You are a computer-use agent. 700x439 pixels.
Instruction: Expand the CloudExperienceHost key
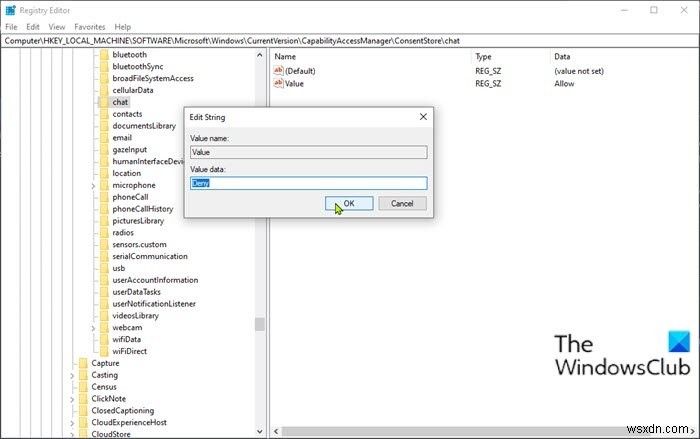pyautogui.click(x=72, y=422)
